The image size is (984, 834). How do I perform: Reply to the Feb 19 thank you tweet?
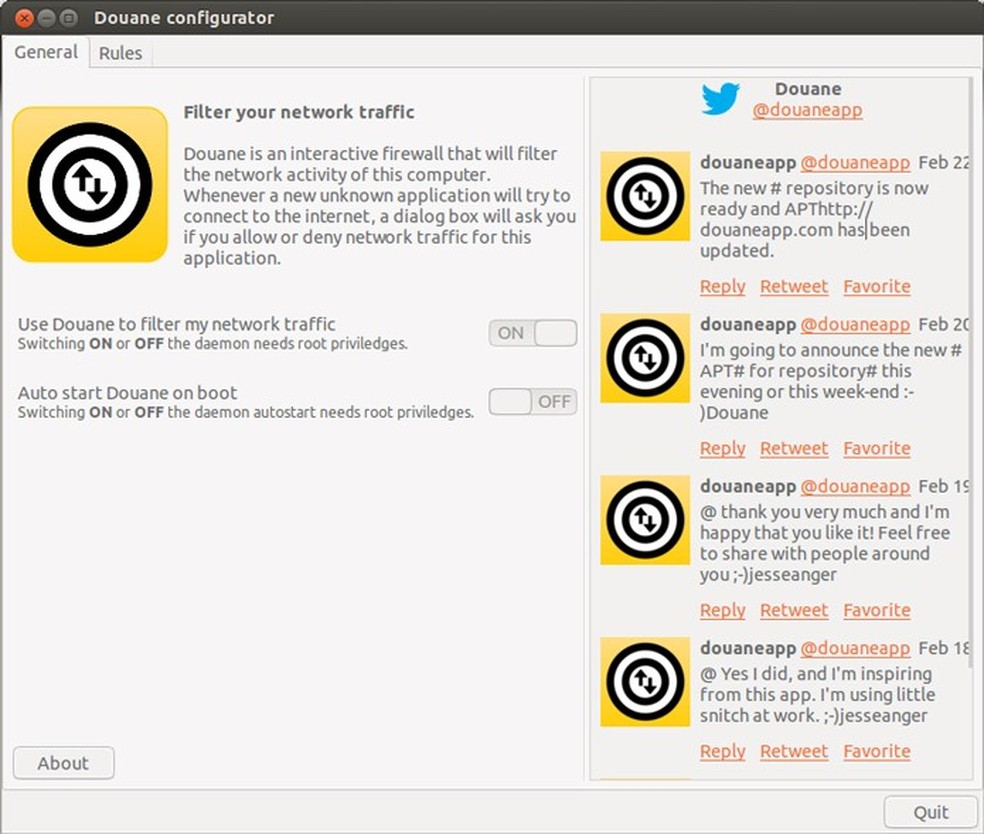coord(722,611)
